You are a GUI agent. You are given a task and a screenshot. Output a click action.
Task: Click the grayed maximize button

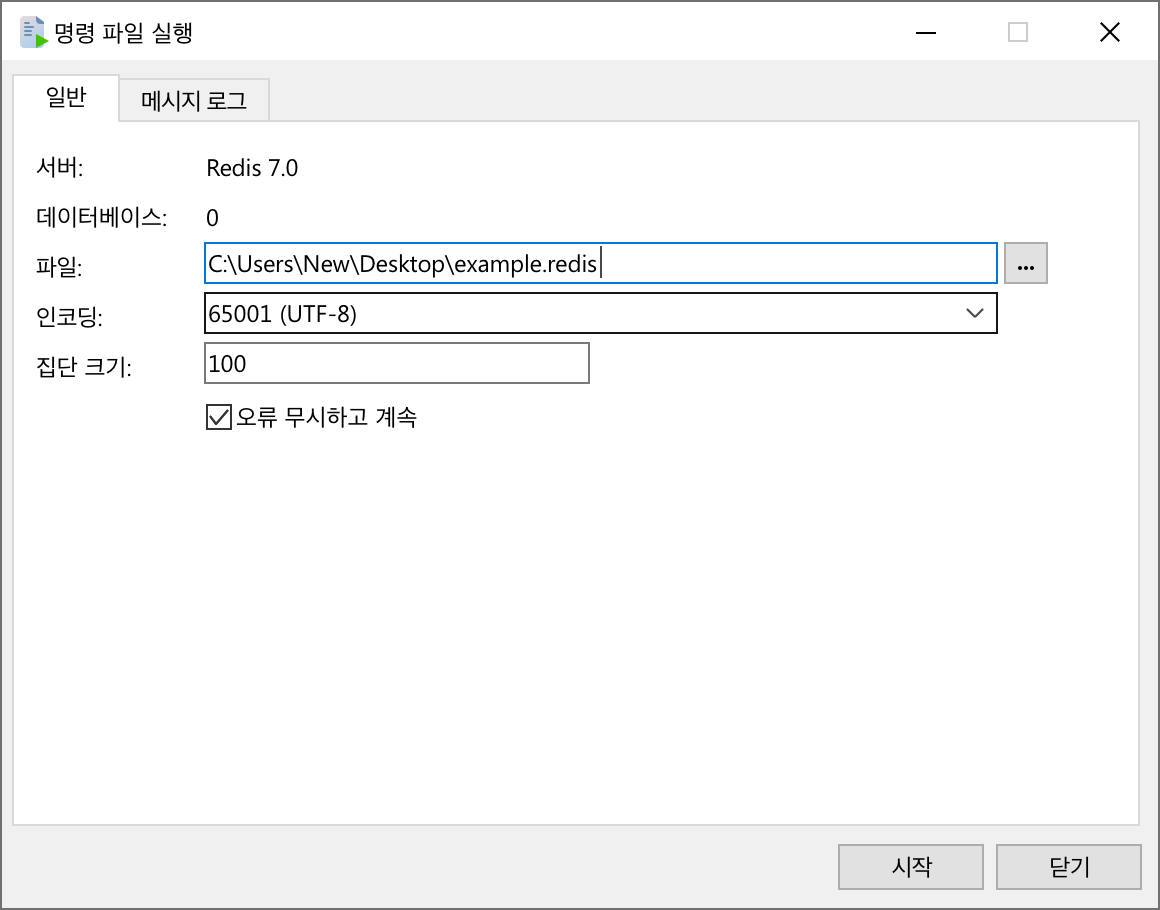click(x=1017, y=31)
